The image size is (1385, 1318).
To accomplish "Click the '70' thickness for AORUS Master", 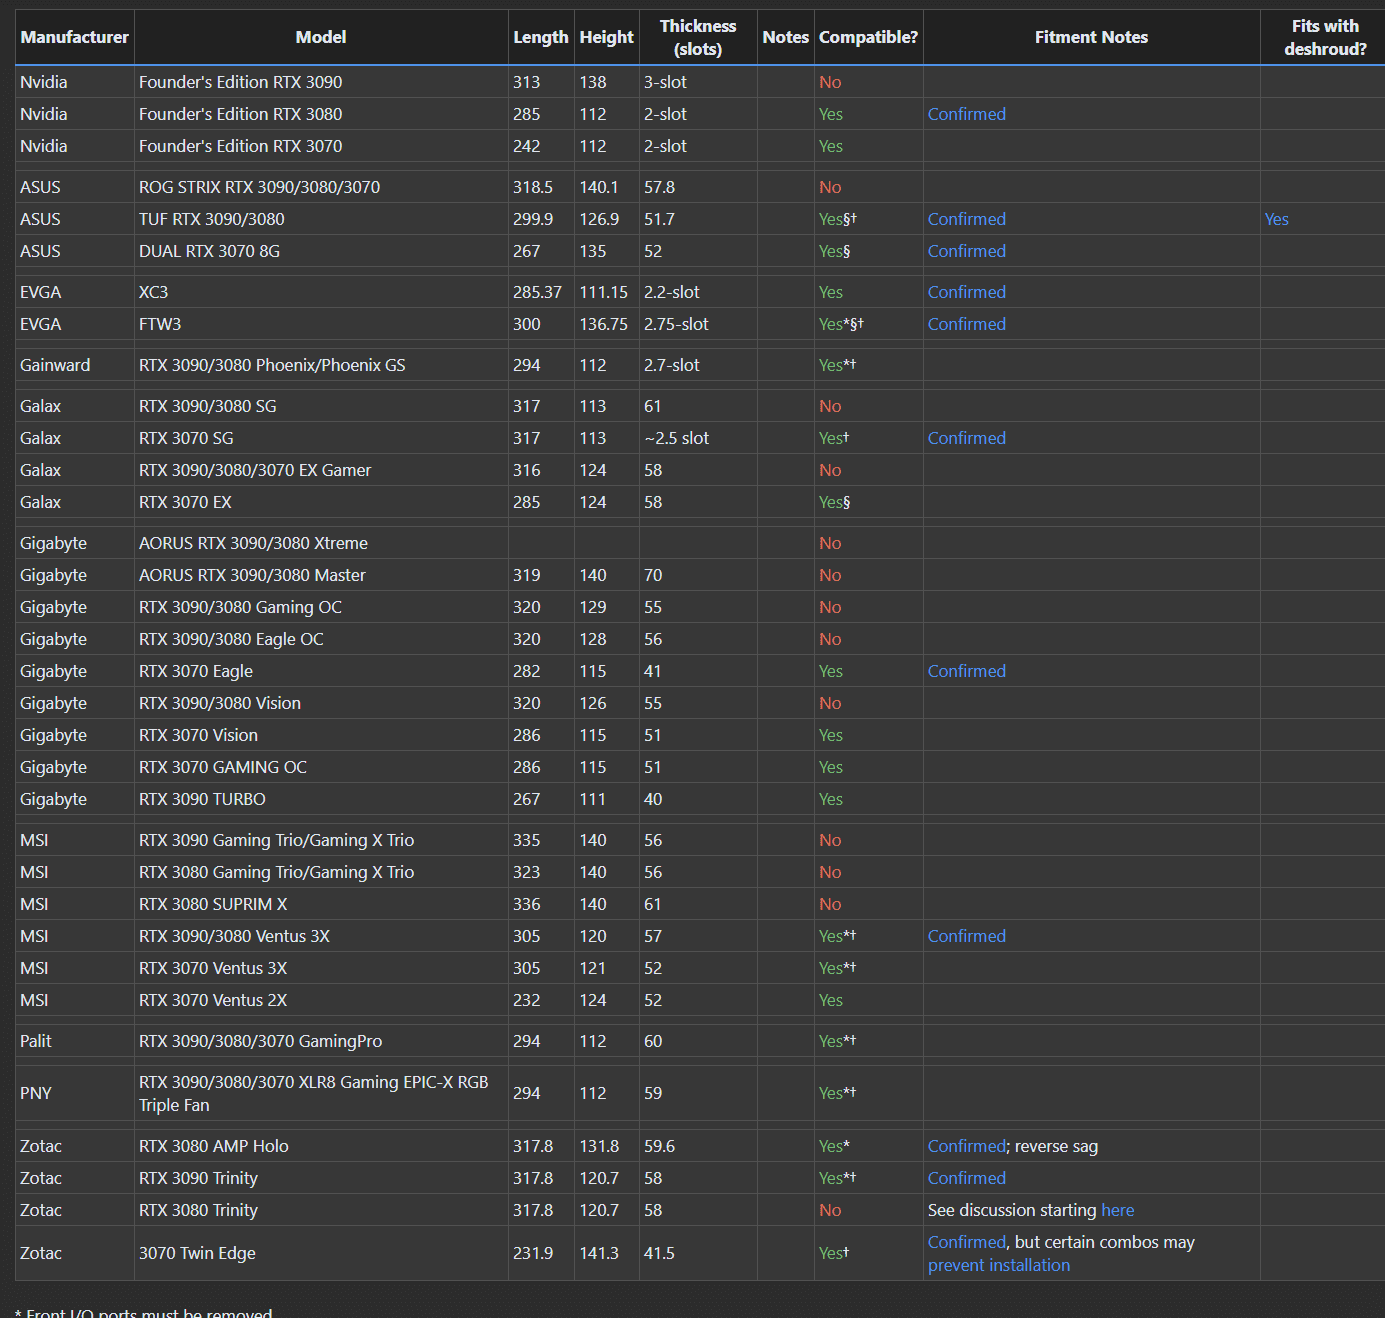I will pos(653,575).
